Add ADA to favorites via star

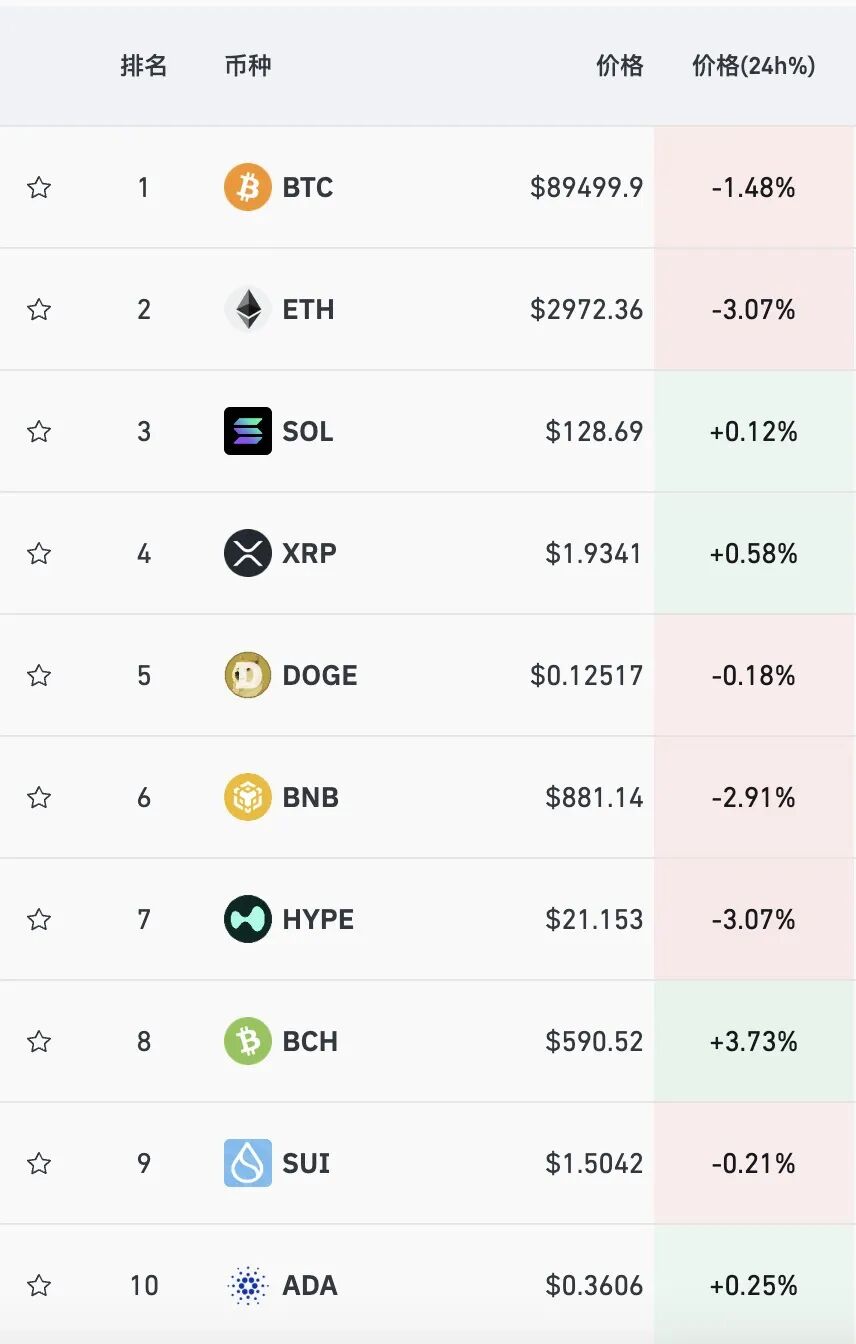click(39, 1285)
